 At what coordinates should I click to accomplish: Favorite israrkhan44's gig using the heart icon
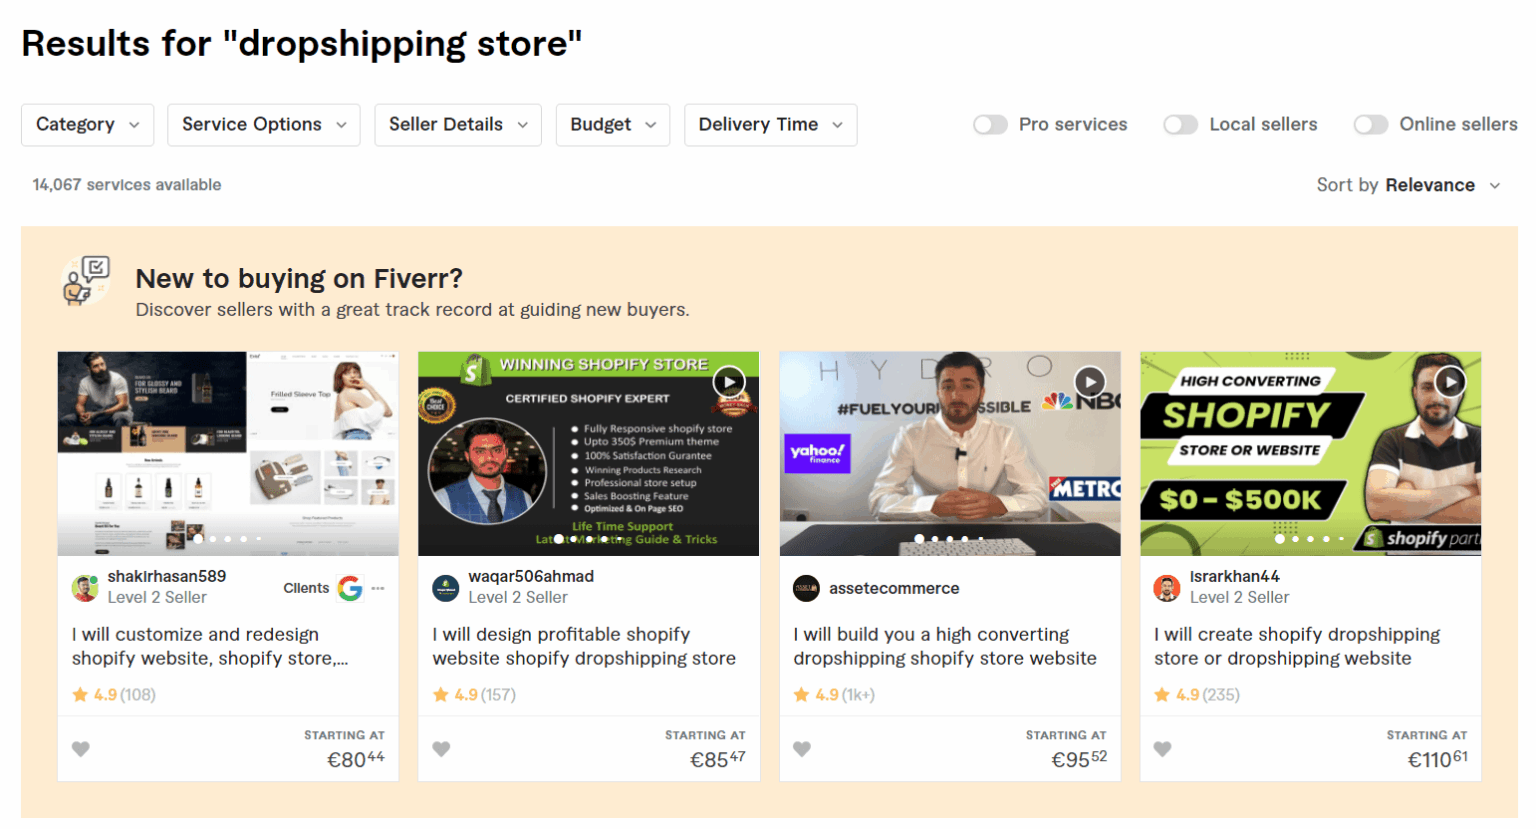1163,748
